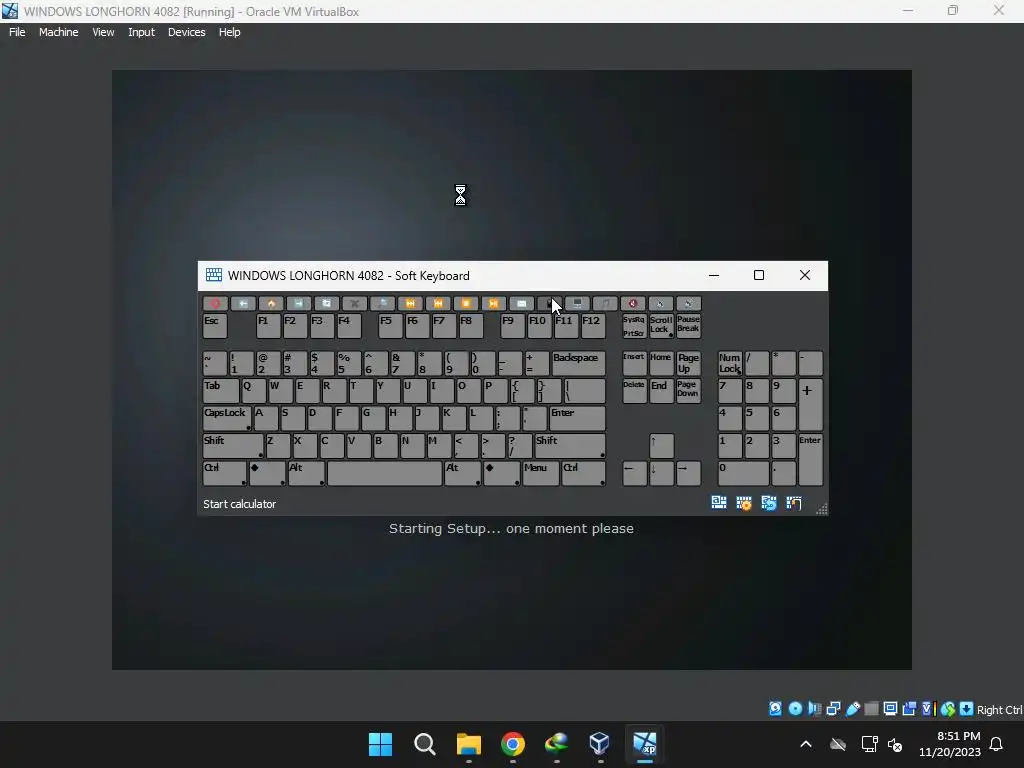Toggle the left Alt key
Screen dimensions: 1024x768
pos(306,473)
